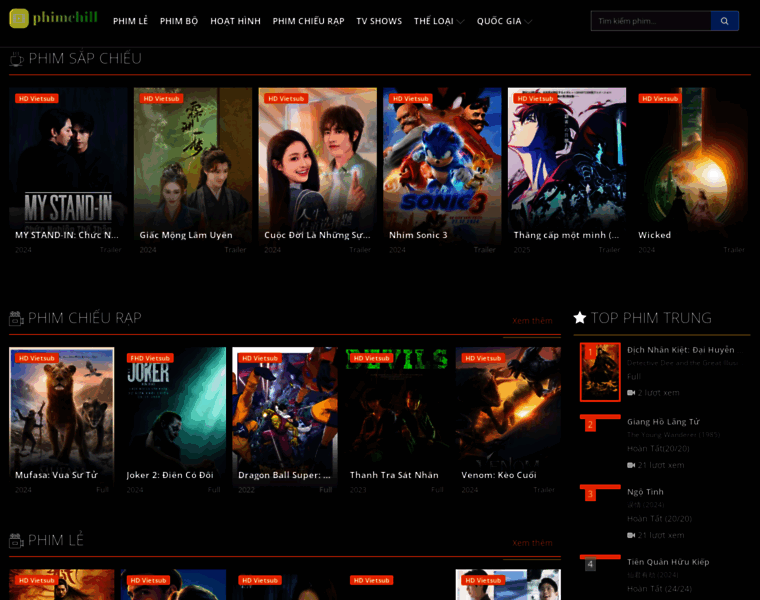Click Xem thêm link for Phim Chiếu Rạp
Viewport: 760px width, 600px height.
pyautogui.click(x=532, y=321)
